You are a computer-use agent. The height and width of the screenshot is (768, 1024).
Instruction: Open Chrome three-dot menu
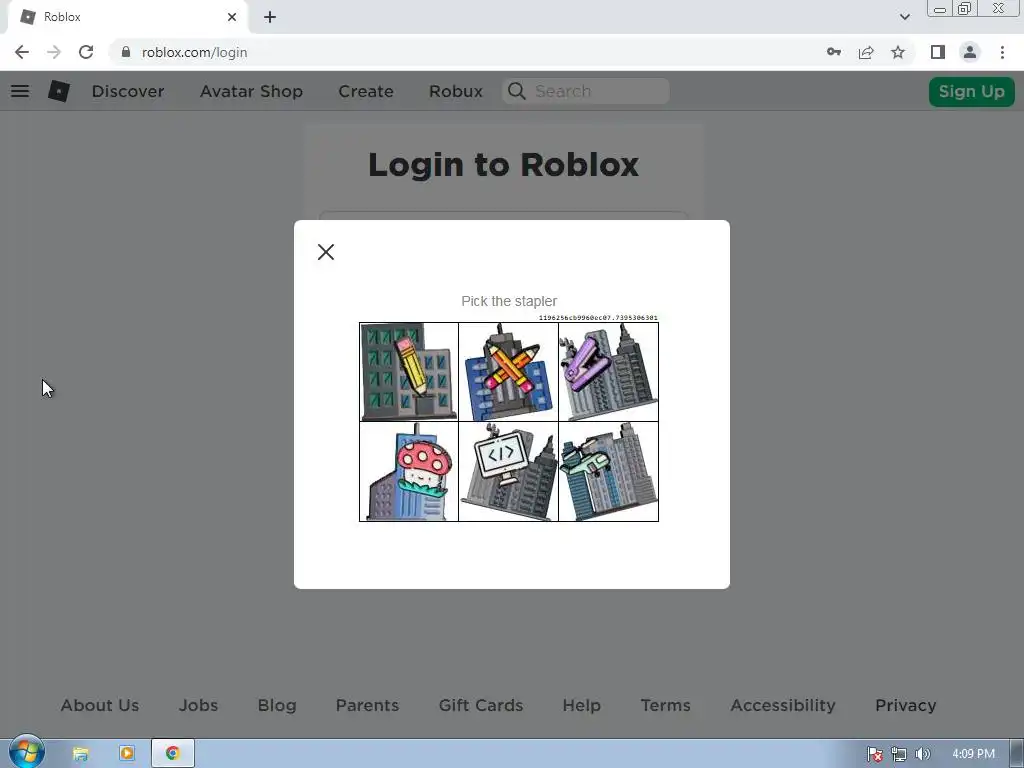(x=1002, y=52)
